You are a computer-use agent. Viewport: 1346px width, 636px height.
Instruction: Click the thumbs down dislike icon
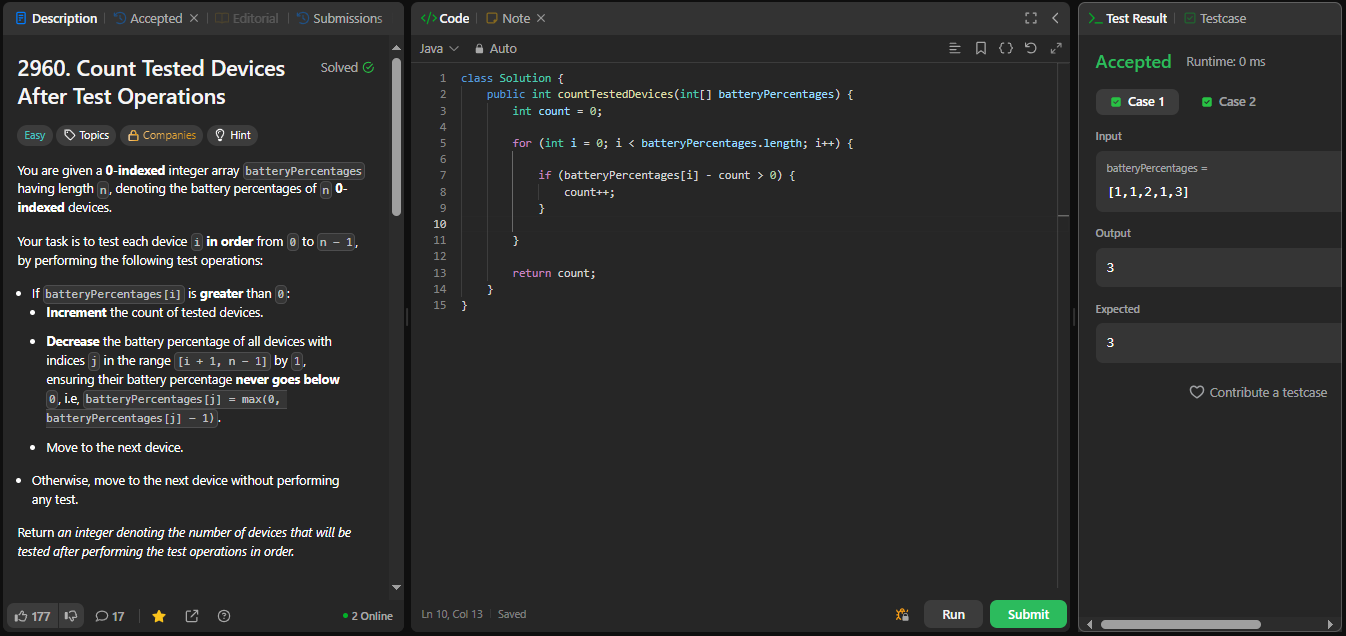click(71, 616)
